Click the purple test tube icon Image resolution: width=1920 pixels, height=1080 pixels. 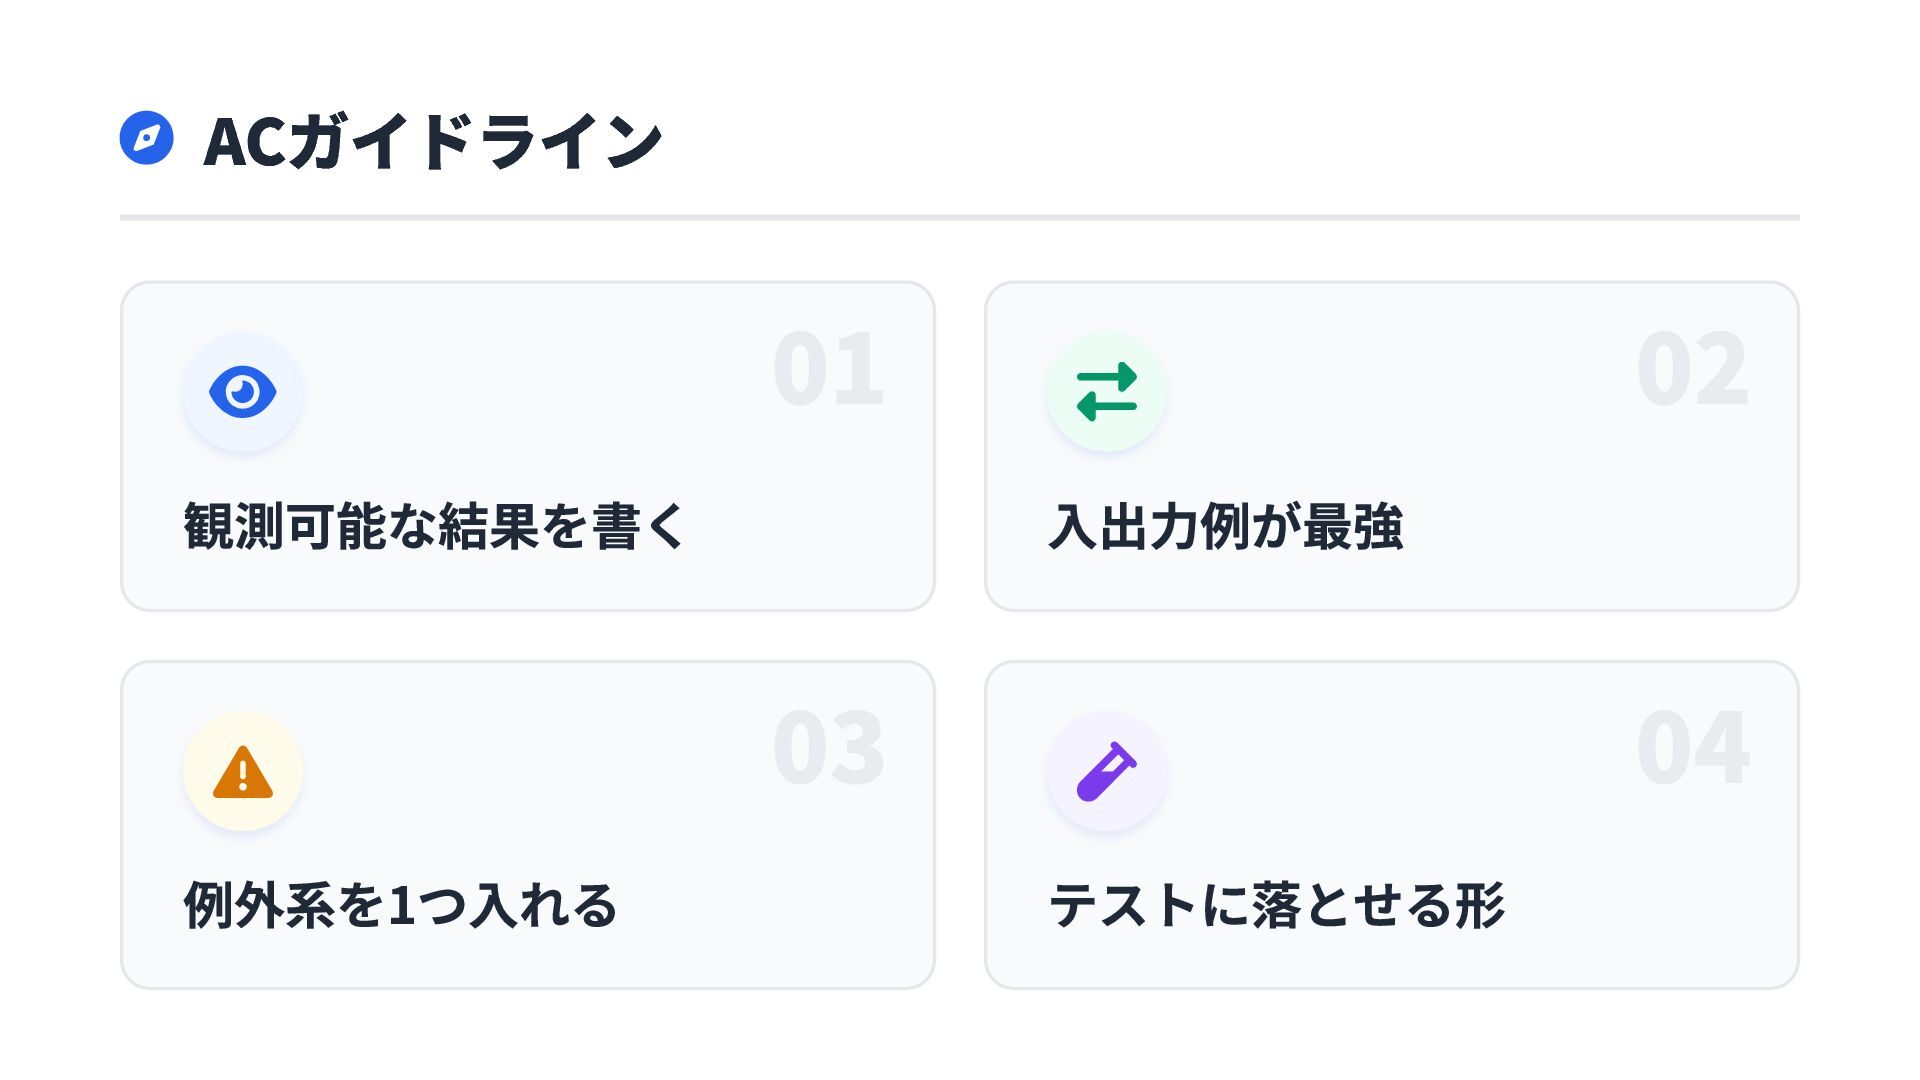click(x=1106, y=772)
